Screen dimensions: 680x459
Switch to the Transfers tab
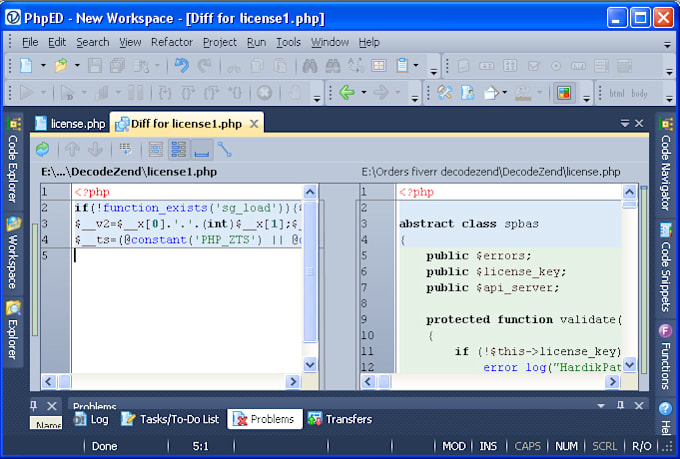click(x=340, y=419)
